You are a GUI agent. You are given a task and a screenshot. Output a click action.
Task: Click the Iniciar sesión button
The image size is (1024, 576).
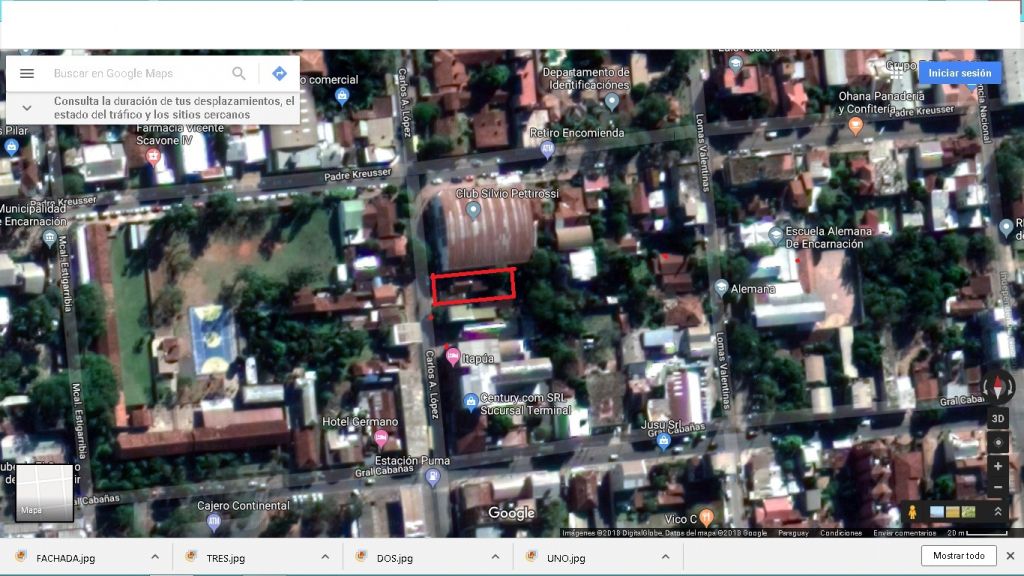[959, 73]
